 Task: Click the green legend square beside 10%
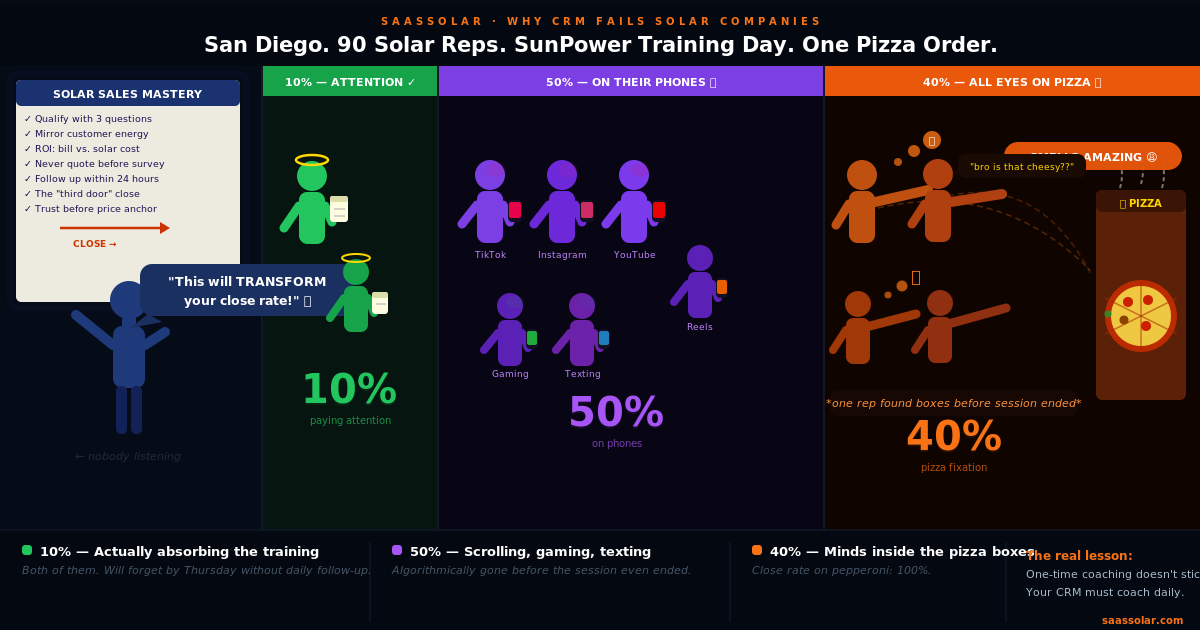tap(27, 550)
